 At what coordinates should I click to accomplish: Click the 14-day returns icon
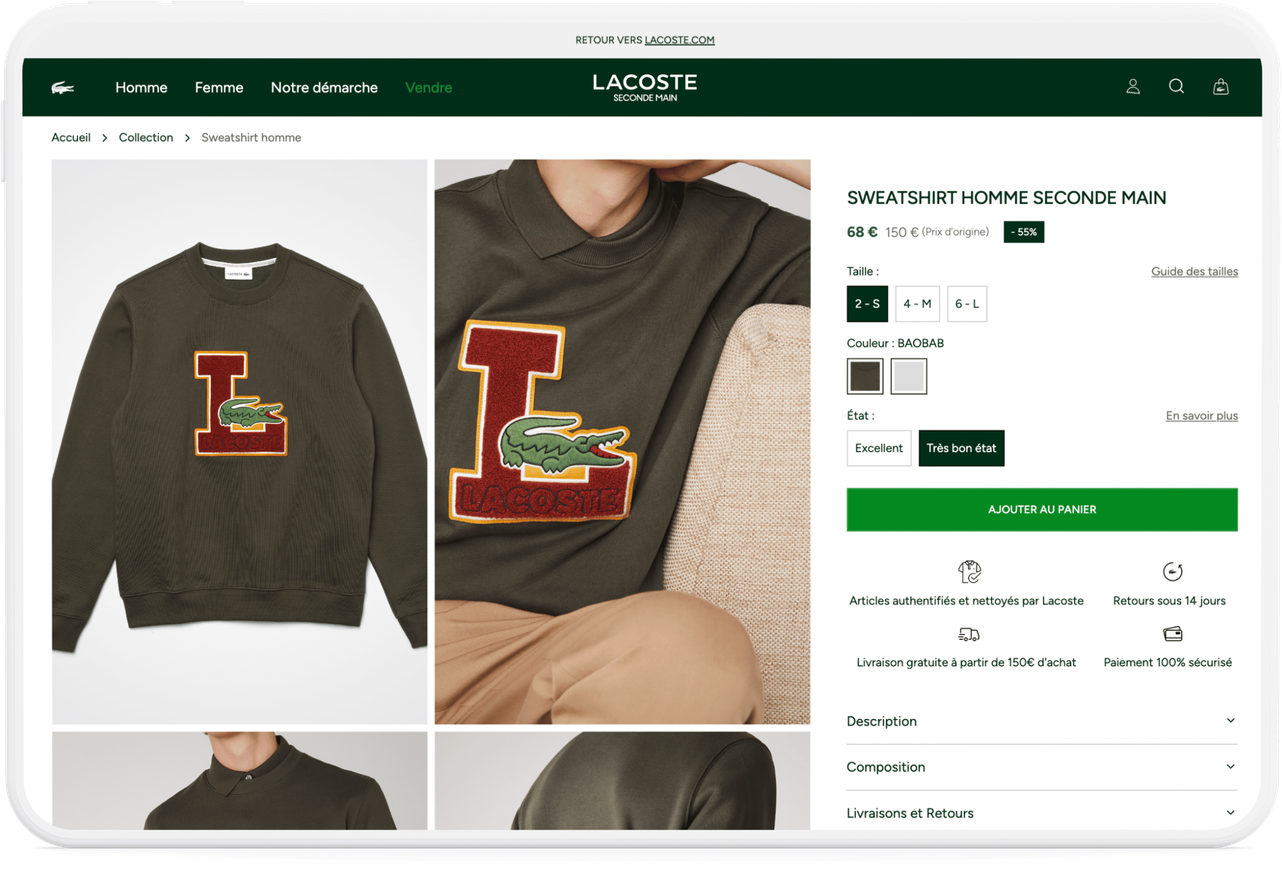(x=1172, y=571)
